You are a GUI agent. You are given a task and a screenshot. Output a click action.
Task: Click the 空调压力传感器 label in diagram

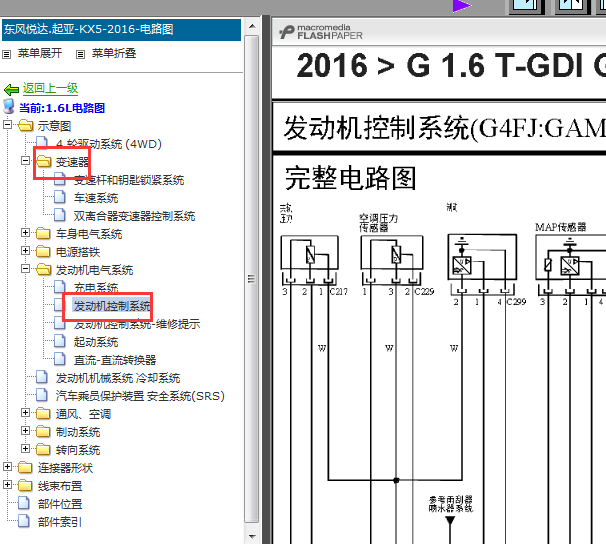378,223
